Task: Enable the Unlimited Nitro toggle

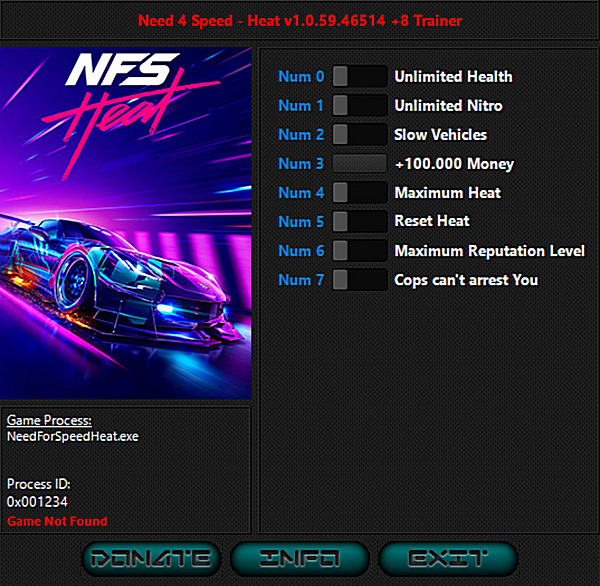Action: 359,105
